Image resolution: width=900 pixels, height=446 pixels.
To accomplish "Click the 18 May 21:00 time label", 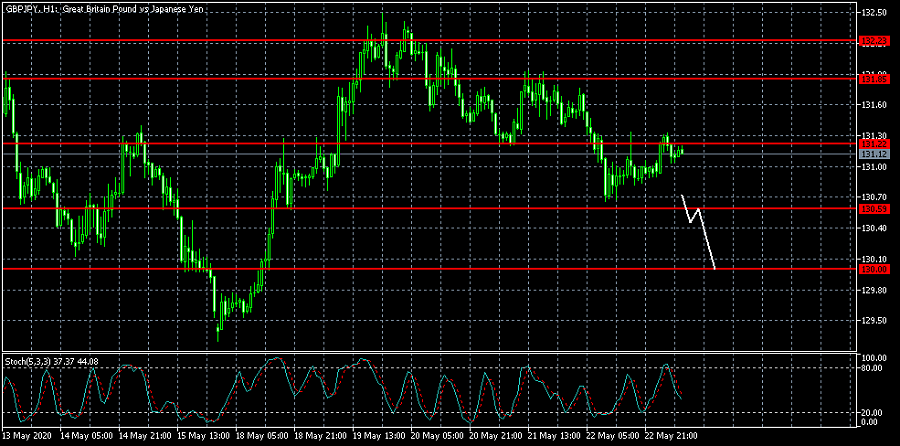I will 322,436.
